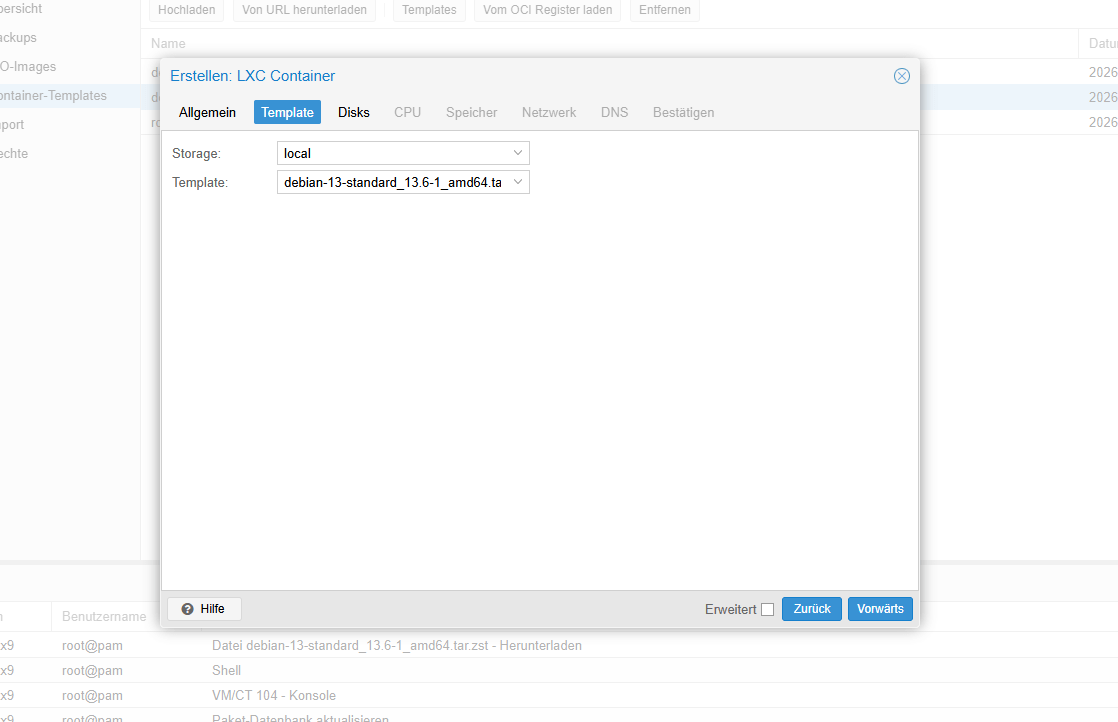Go forward with the Vorwärts button
1118x722 pixels.
(x=880, y=609)
